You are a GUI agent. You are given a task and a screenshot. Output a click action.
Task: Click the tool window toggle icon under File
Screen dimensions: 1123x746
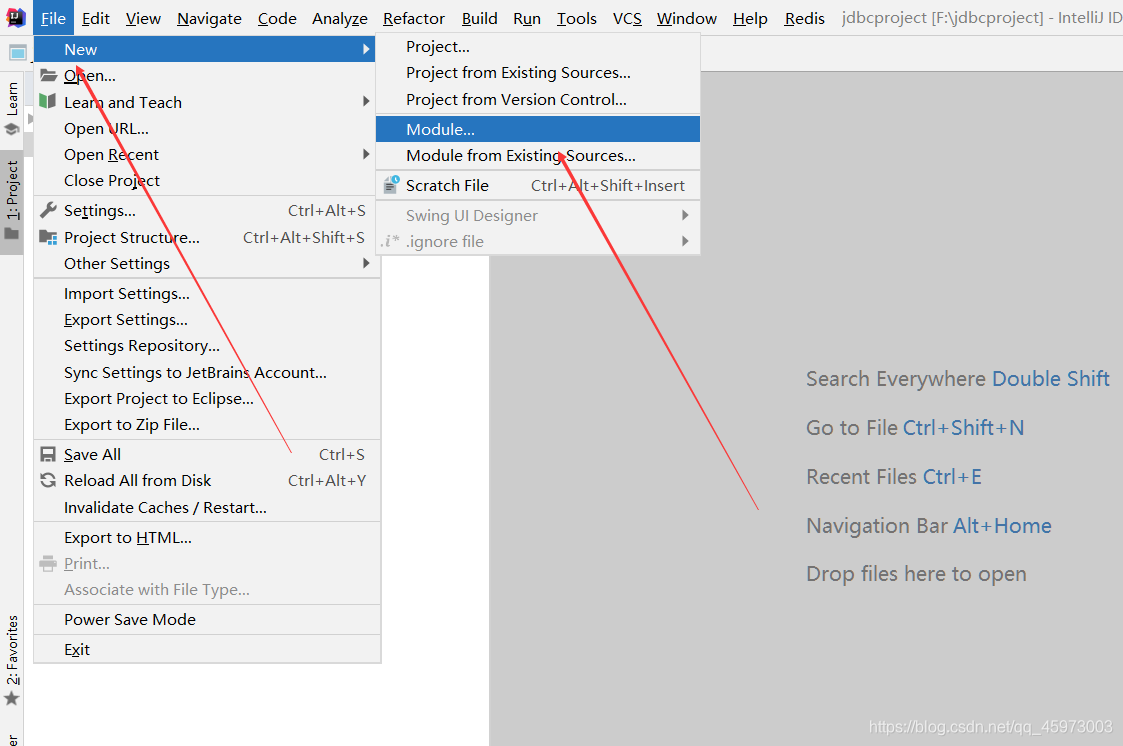18,52
